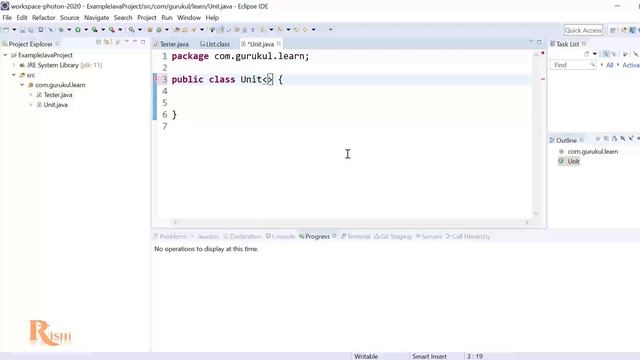Click the Save All toolbar icon
This screenshot has width=640, height=360.
(x=31, y=30)
